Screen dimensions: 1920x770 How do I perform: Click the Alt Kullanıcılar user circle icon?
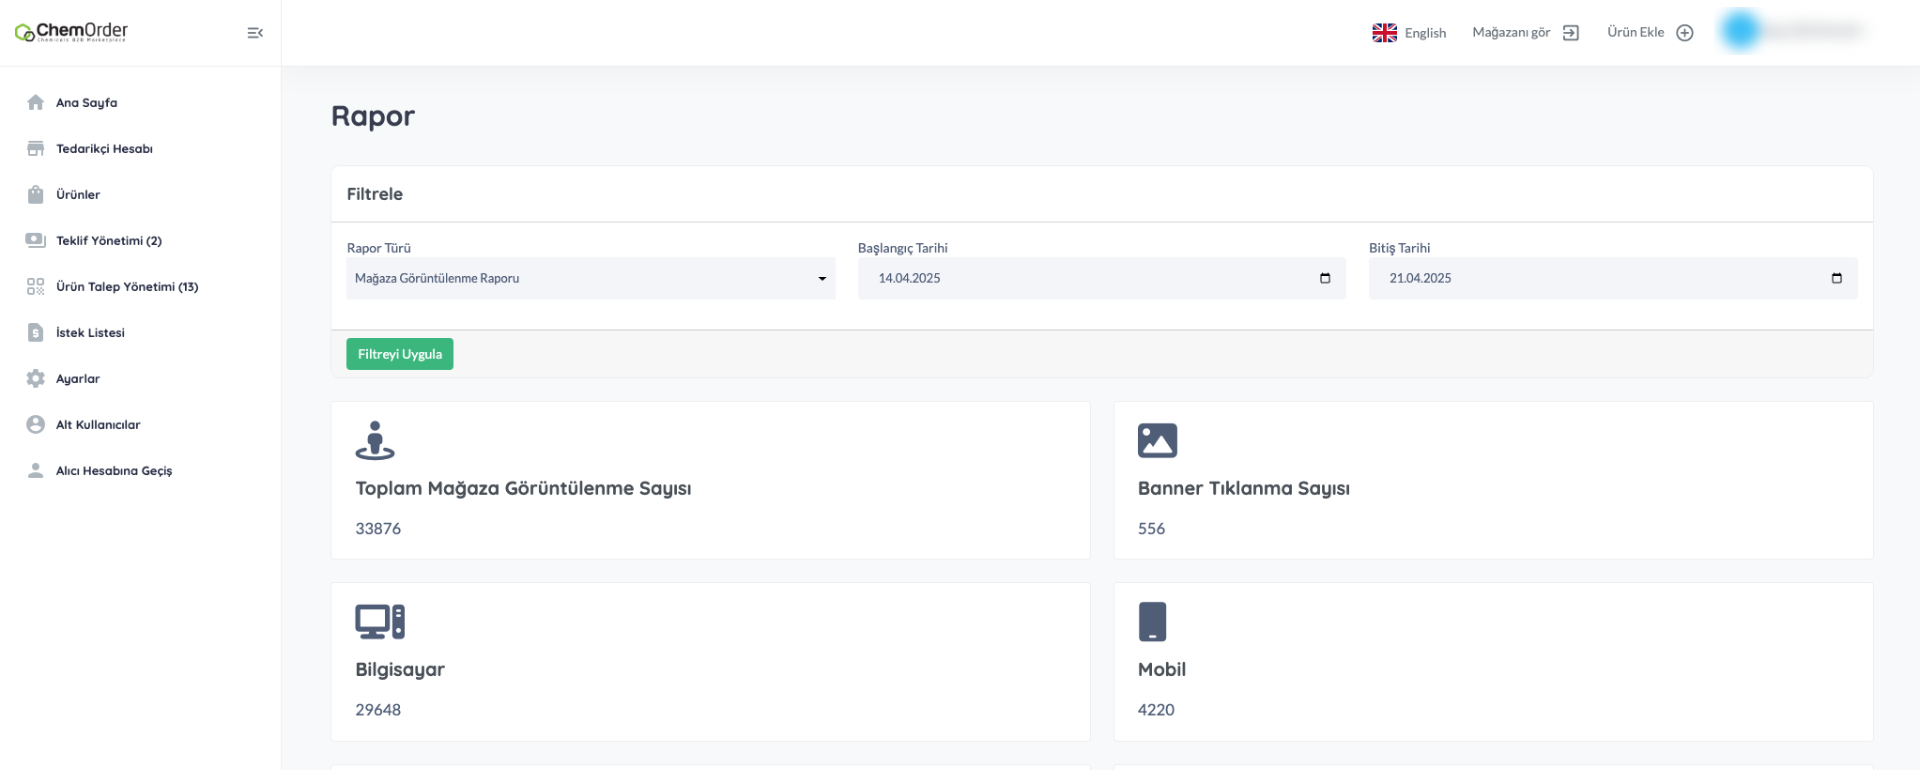click(36, 425)
